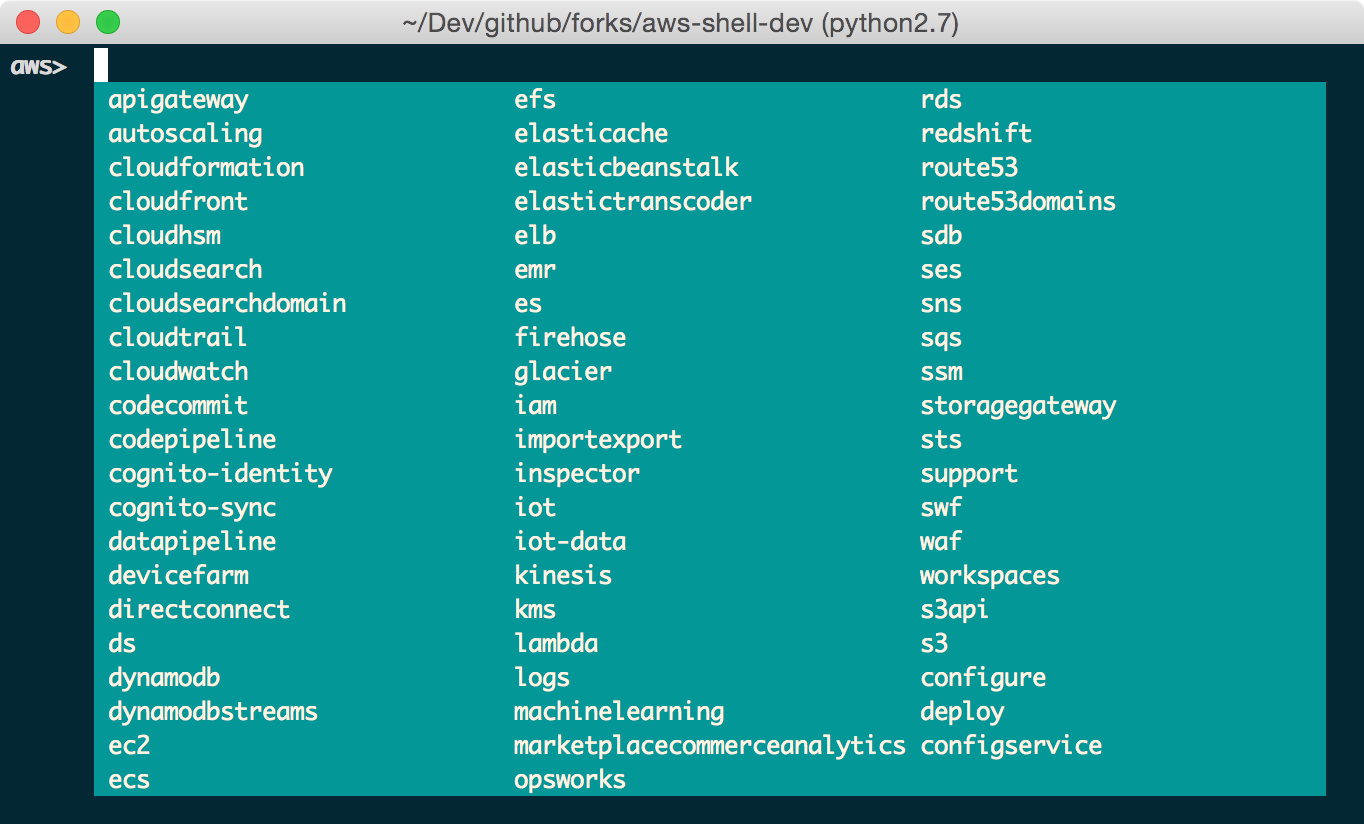
Task: Select lambda from the list
Action: pyautogui.click(x=556, y=644)
